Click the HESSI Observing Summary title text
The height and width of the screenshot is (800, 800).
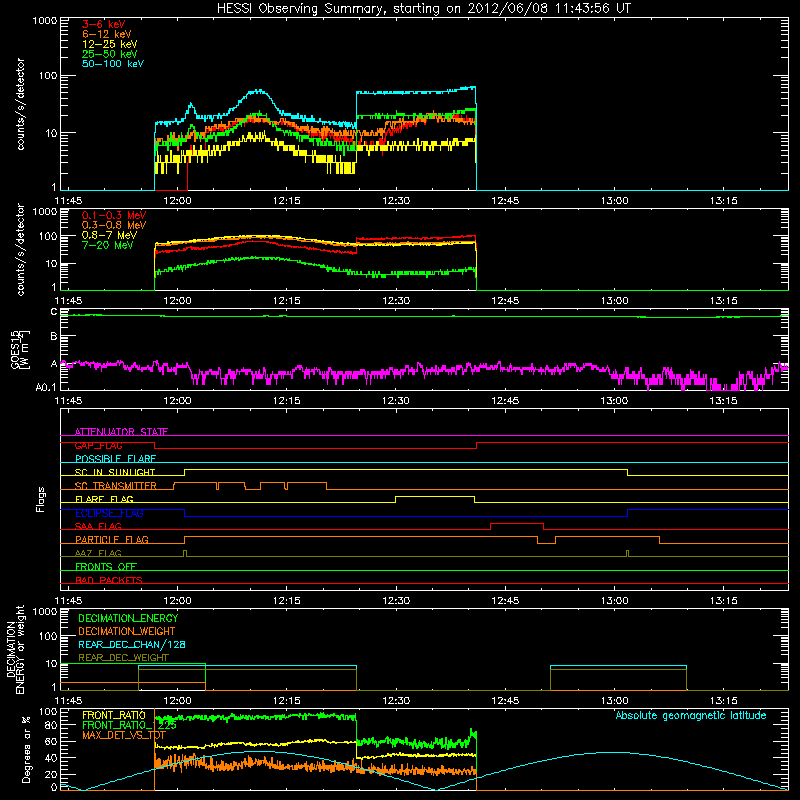coord(423,9)
